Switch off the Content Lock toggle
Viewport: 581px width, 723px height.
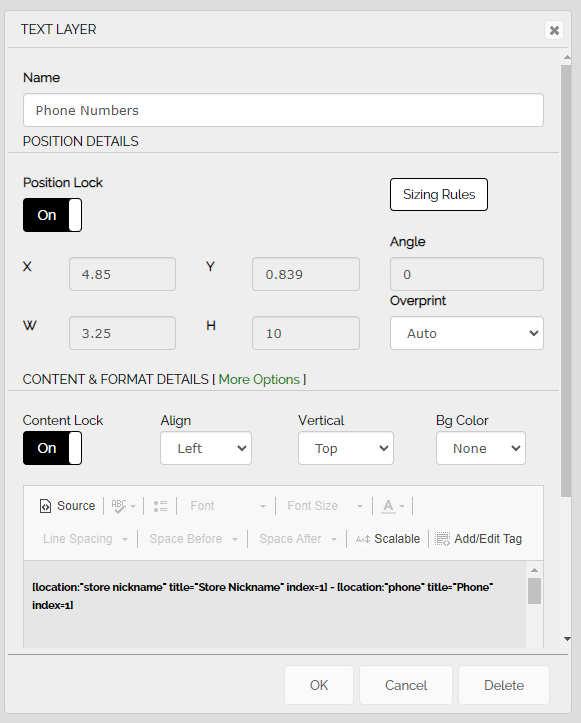(x=53, y=448)
